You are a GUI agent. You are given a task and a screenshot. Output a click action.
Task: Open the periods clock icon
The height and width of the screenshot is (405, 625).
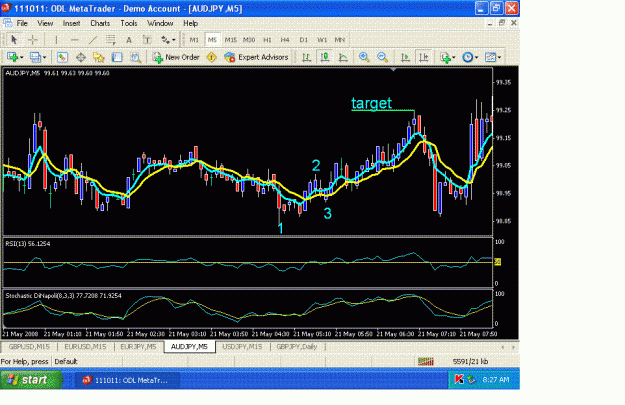pyautogui.click(x=468, y=57)
